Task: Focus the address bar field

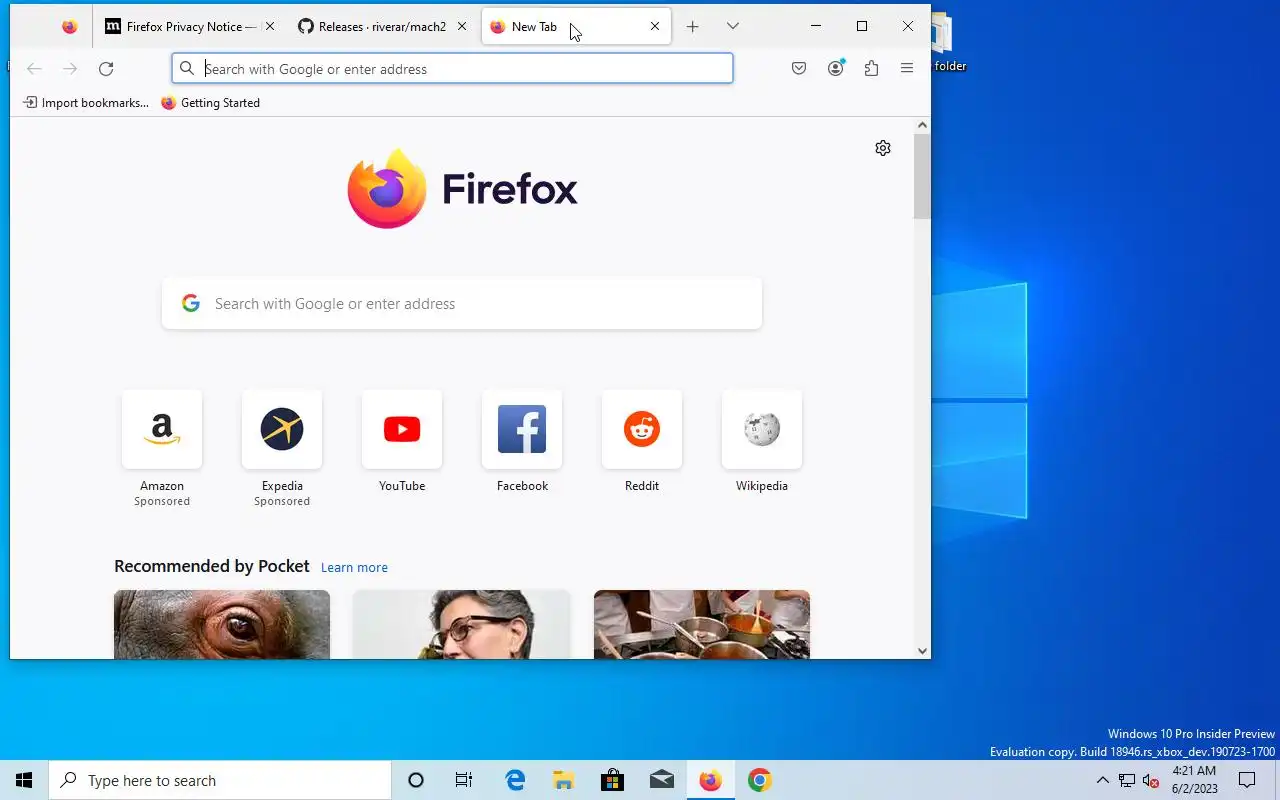Action: [x=452, y=69]
